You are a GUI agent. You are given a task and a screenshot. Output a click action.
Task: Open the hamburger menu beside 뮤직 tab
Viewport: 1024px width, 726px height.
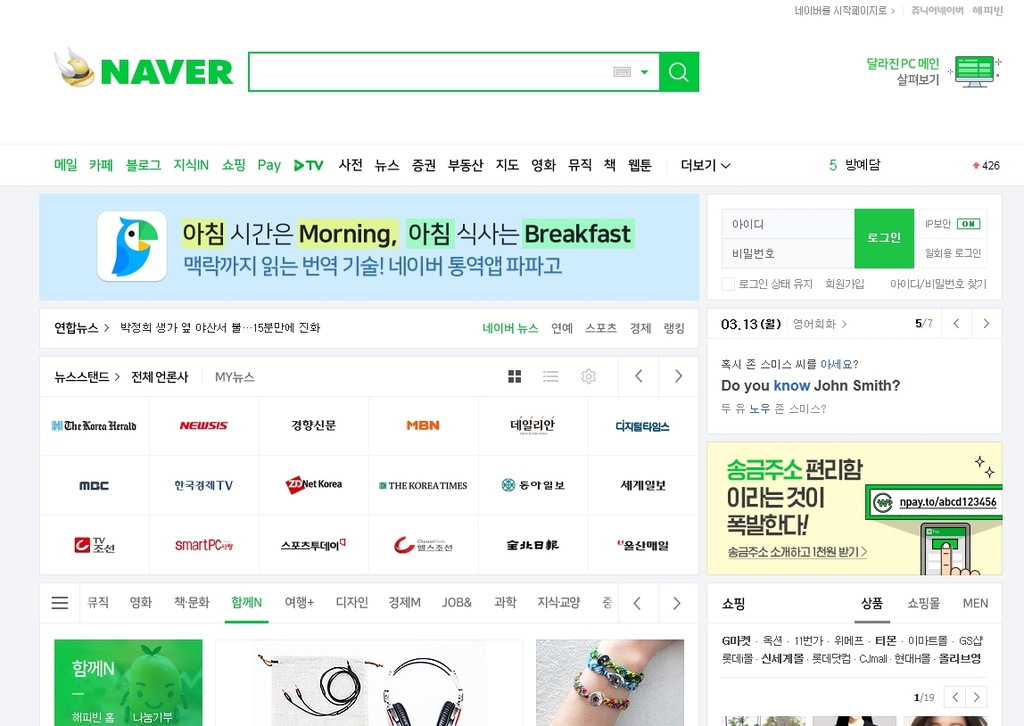59,603
